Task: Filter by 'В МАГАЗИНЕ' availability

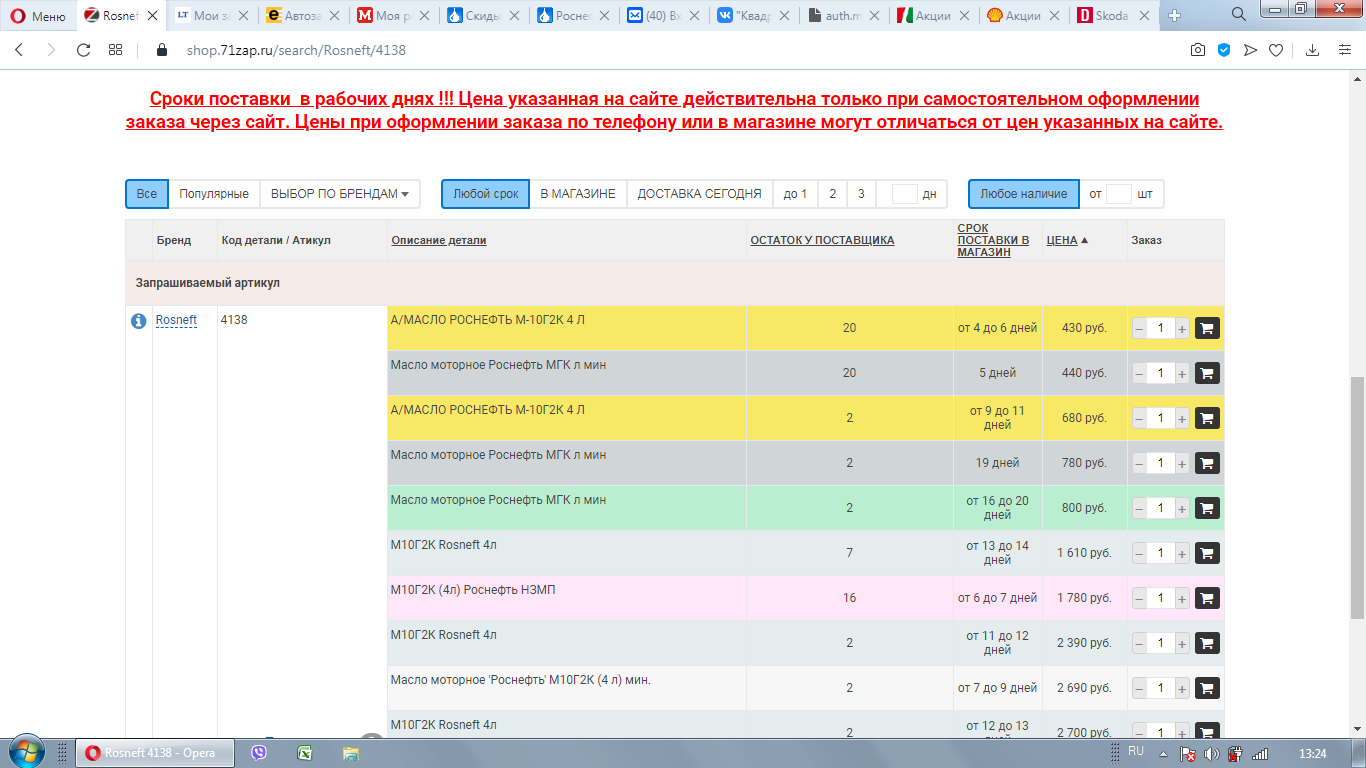Action: (578, 194)
